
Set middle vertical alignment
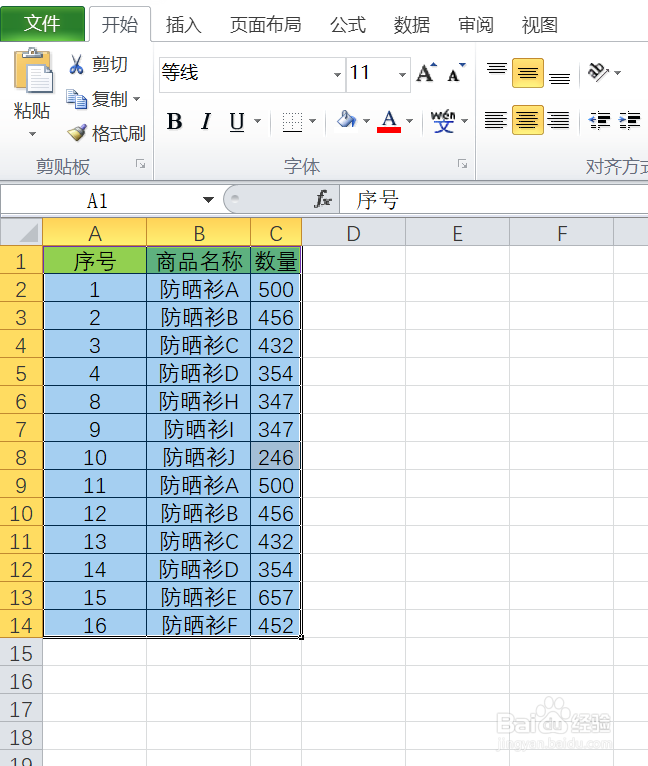528,73
